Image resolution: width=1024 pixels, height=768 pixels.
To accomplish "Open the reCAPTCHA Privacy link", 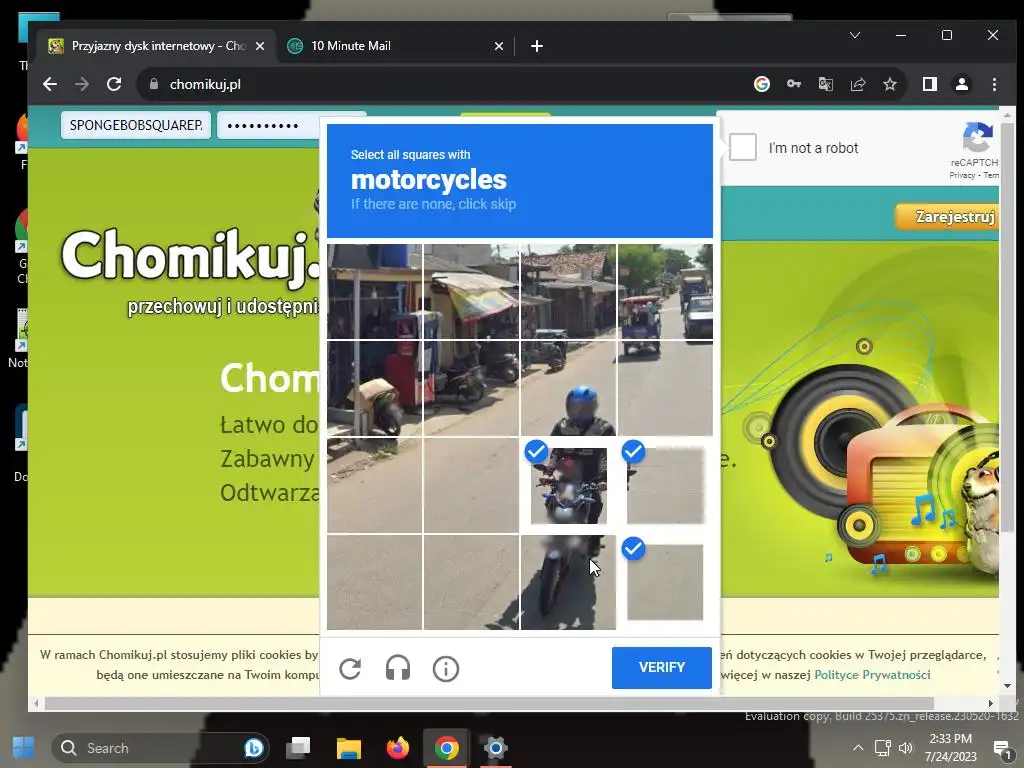I will [x=961, y=175].
